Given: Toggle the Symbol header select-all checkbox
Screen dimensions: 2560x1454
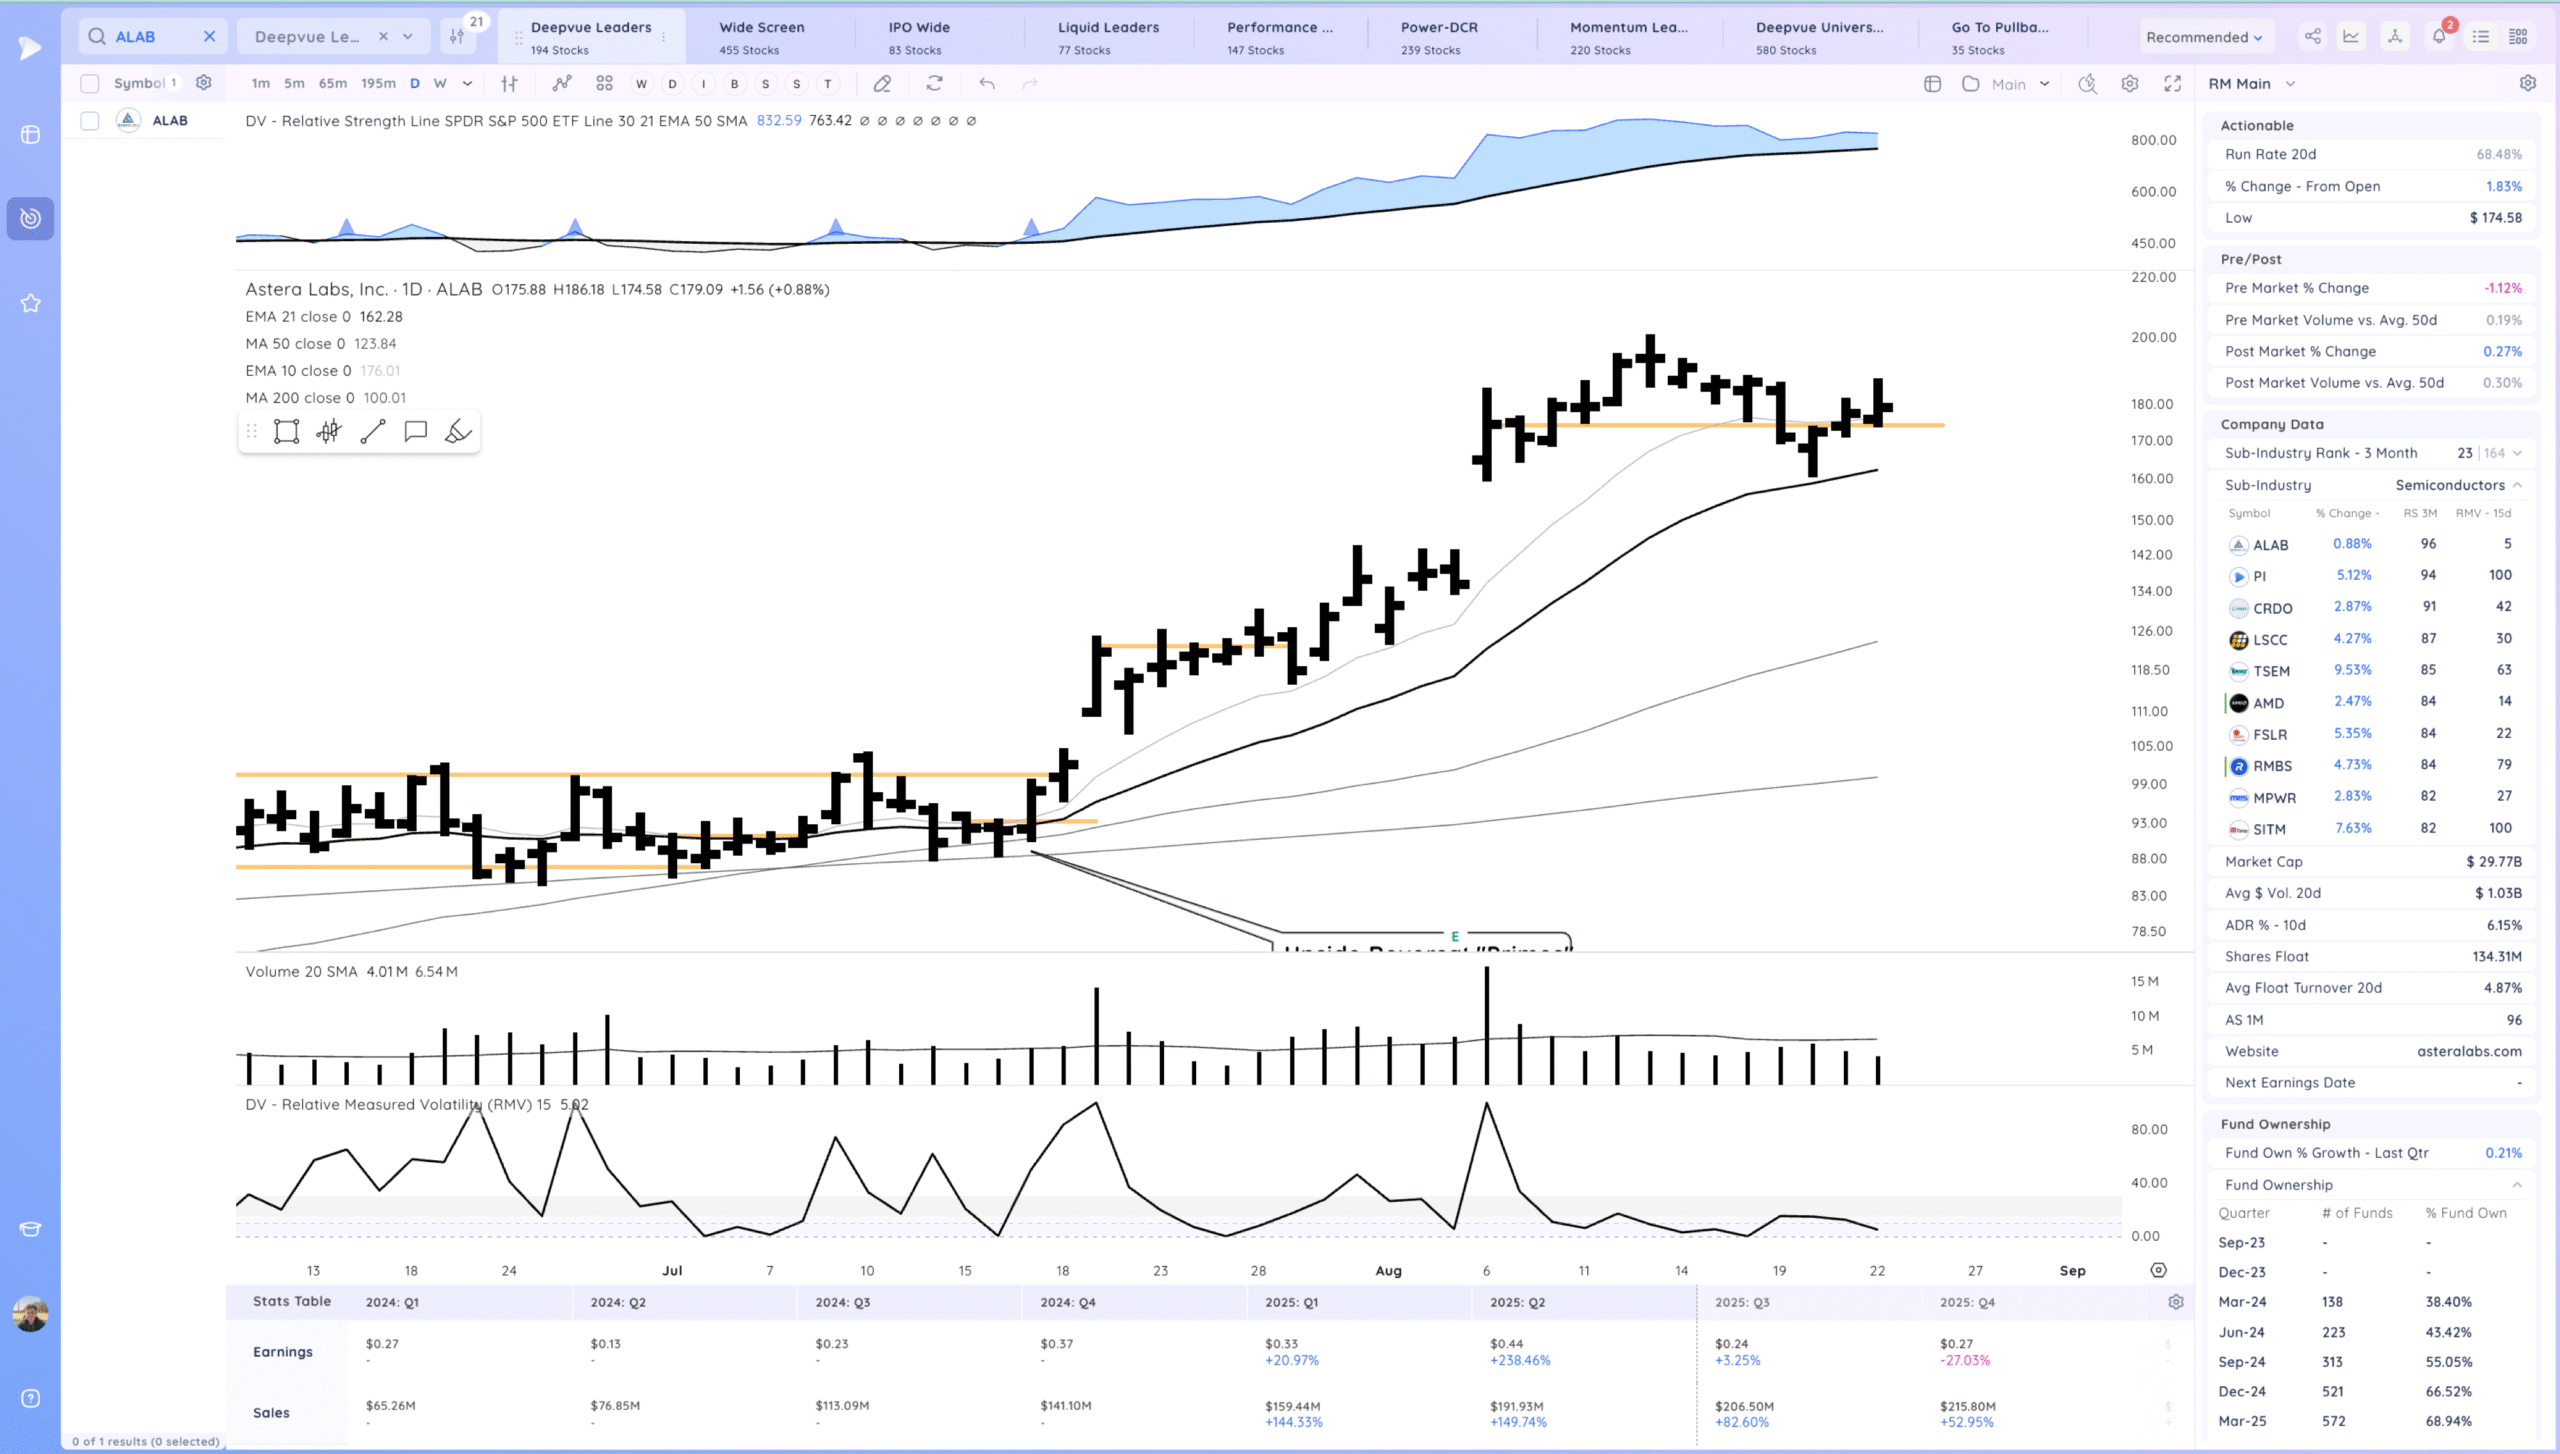Looking at the screenshot, I should pyautogui.click(x=90, y=84).
